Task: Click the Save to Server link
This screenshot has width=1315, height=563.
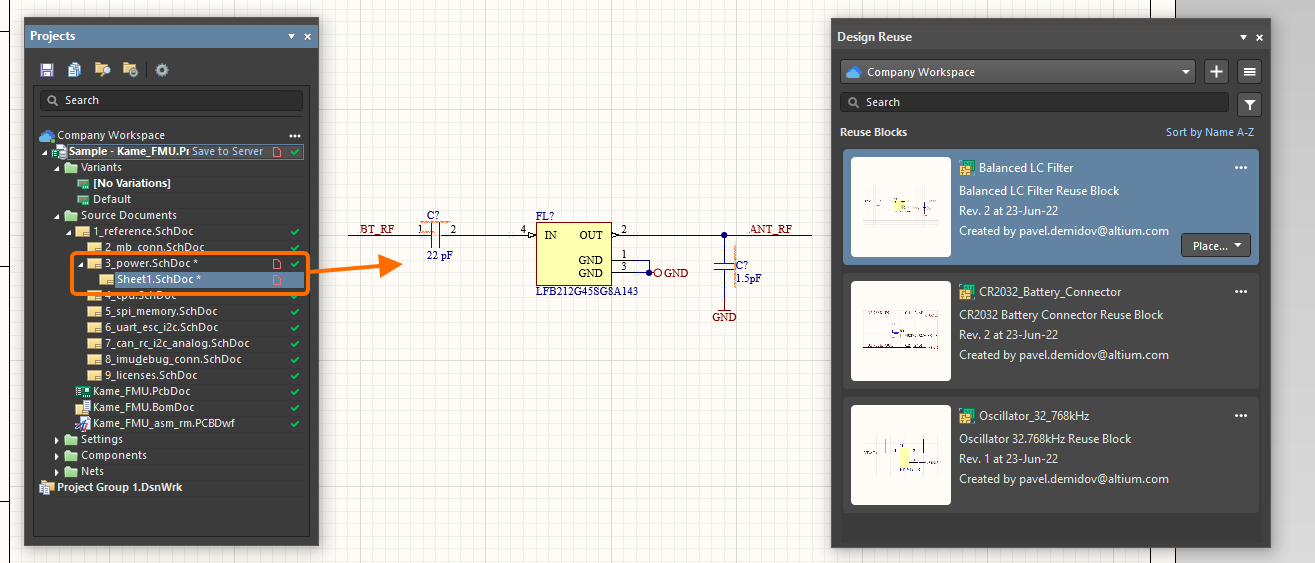Action: click(227, 151)
